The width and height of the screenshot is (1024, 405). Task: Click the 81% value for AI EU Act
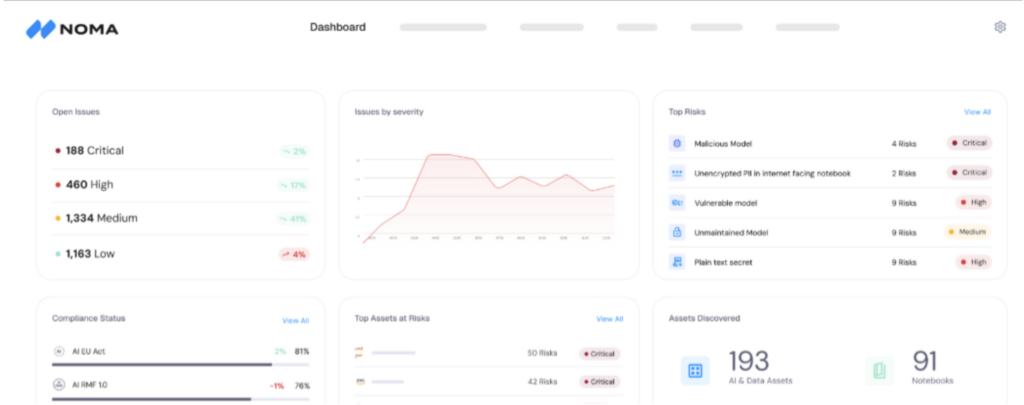point(302,351)
